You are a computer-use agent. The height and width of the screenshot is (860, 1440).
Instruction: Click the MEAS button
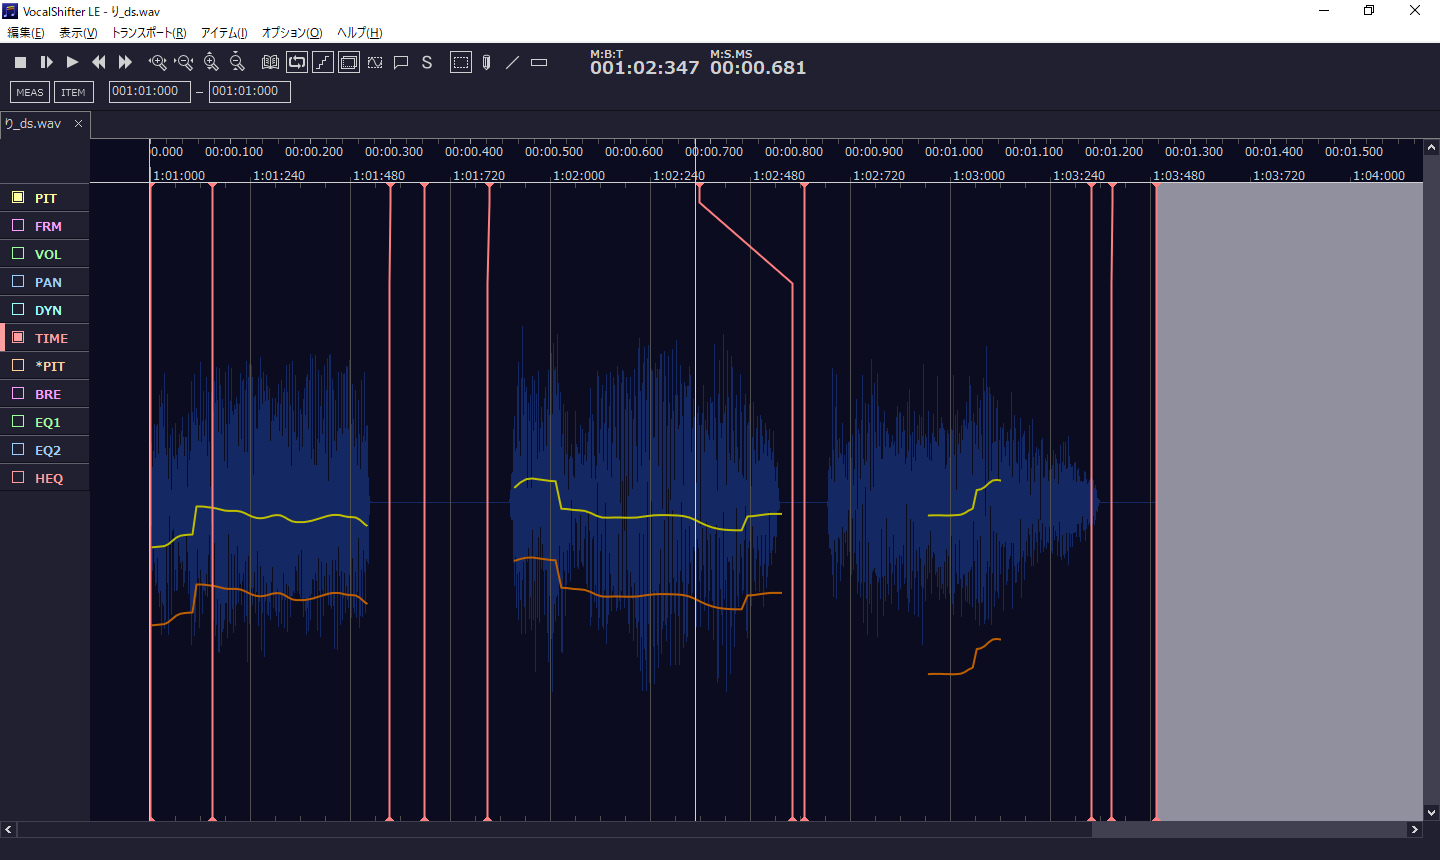point(30,92)
